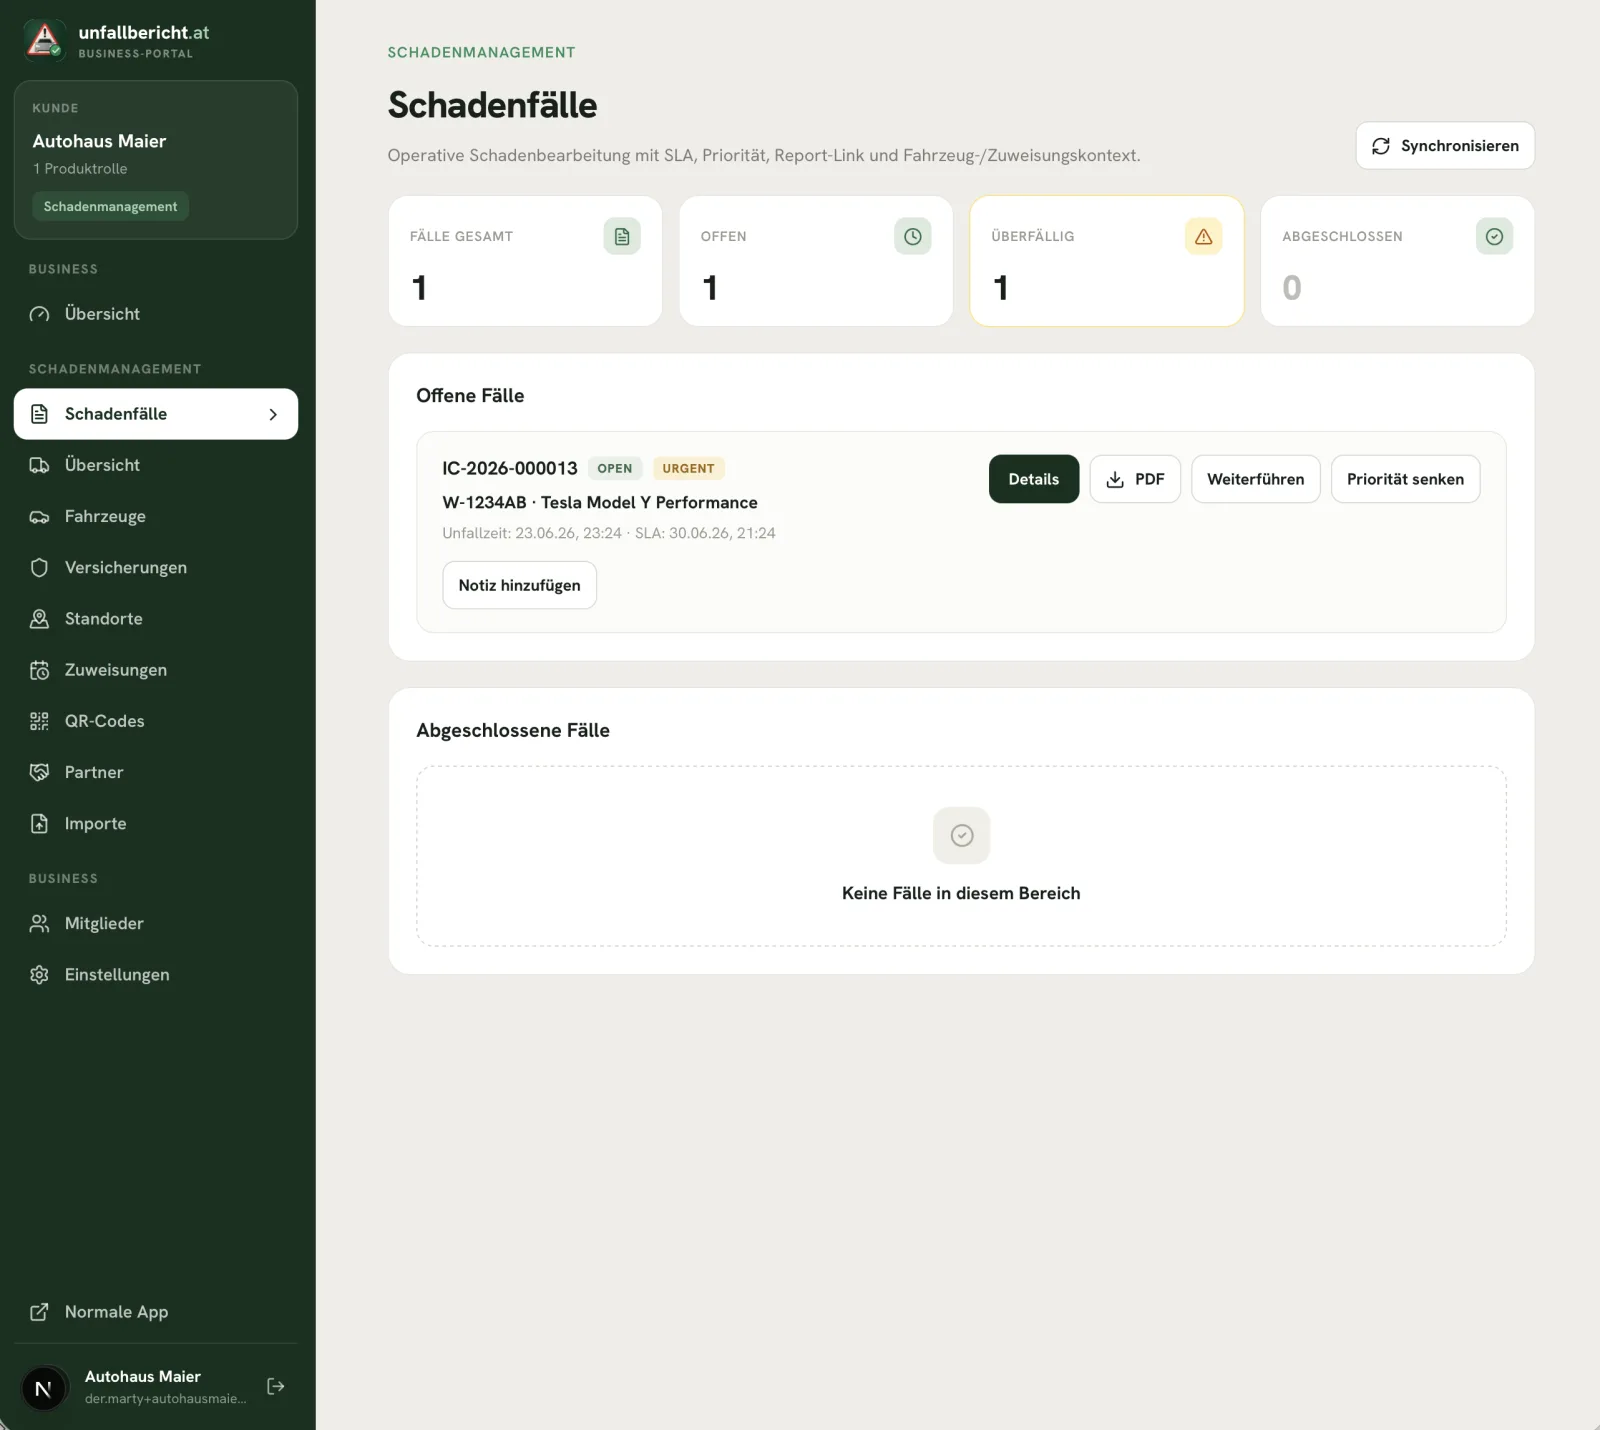Click Synchronisieren button label
This screenshot has width=1600, height=1430.
tap(1459, 146)
